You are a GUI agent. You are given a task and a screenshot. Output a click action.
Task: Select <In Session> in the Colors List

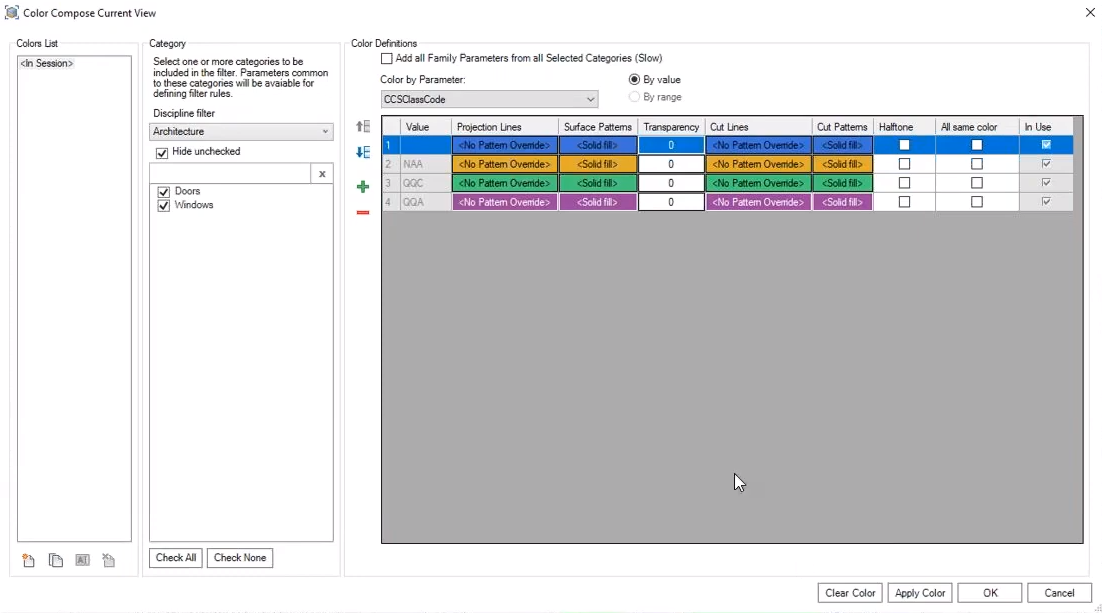point(47,64)
